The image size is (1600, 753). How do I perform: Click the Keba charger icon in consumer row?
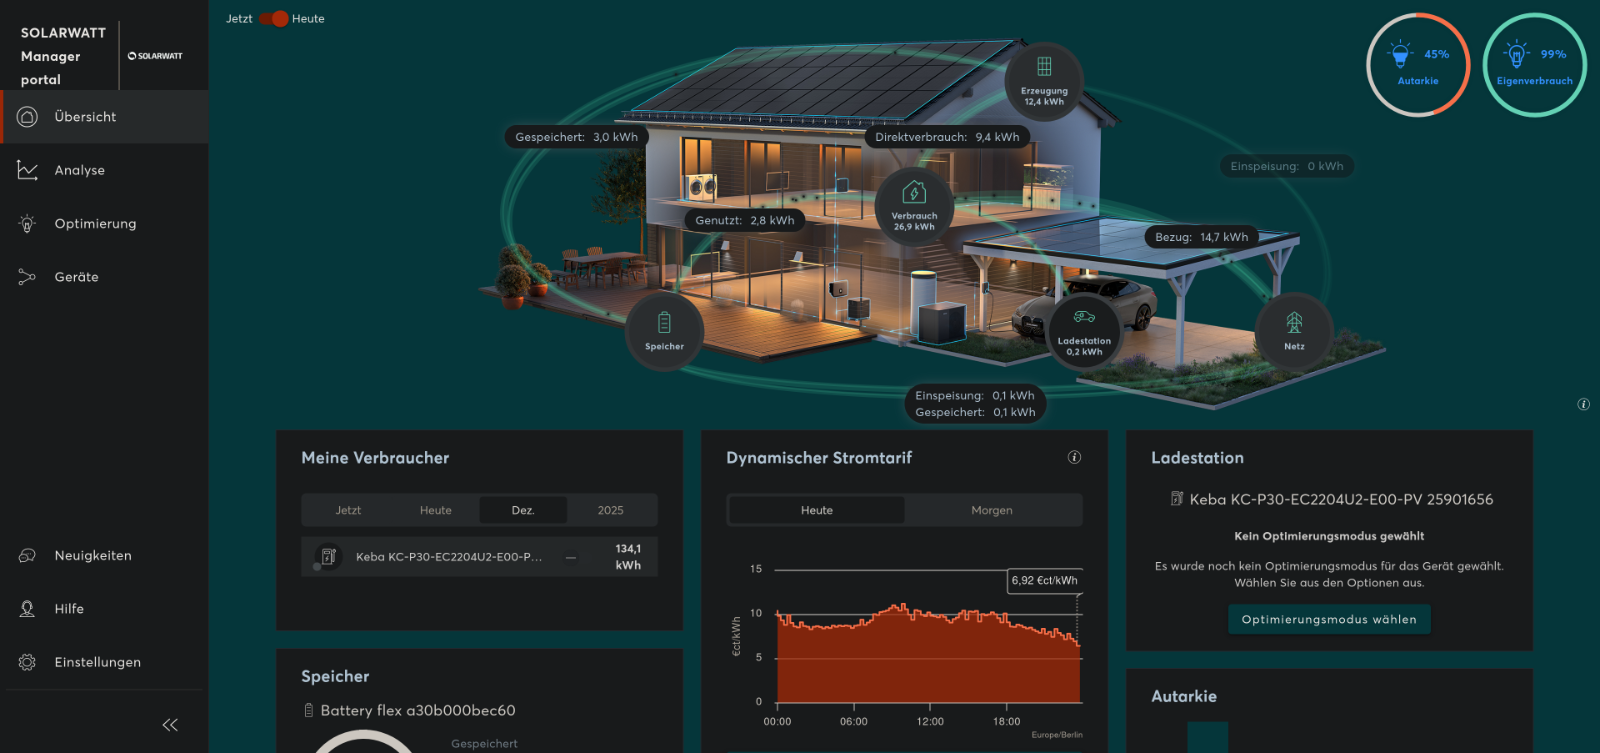(328, 556)
